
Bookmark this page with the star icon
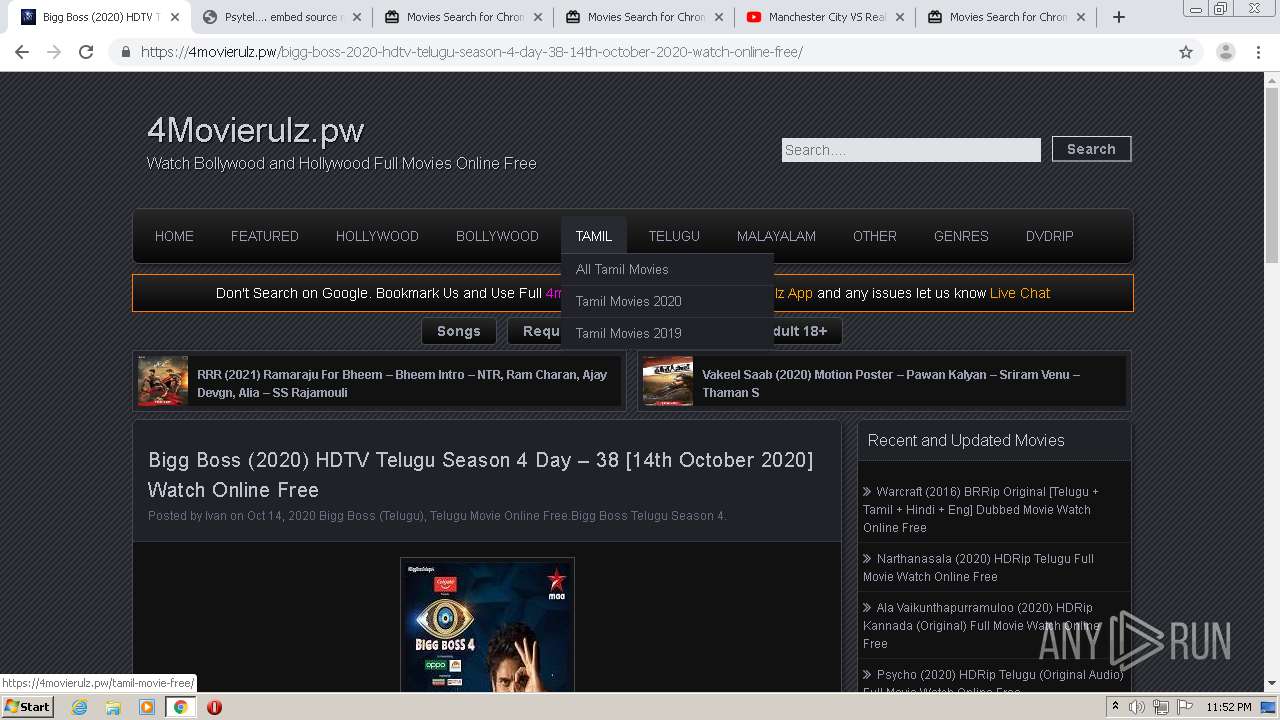click(x=1186, y=52)
